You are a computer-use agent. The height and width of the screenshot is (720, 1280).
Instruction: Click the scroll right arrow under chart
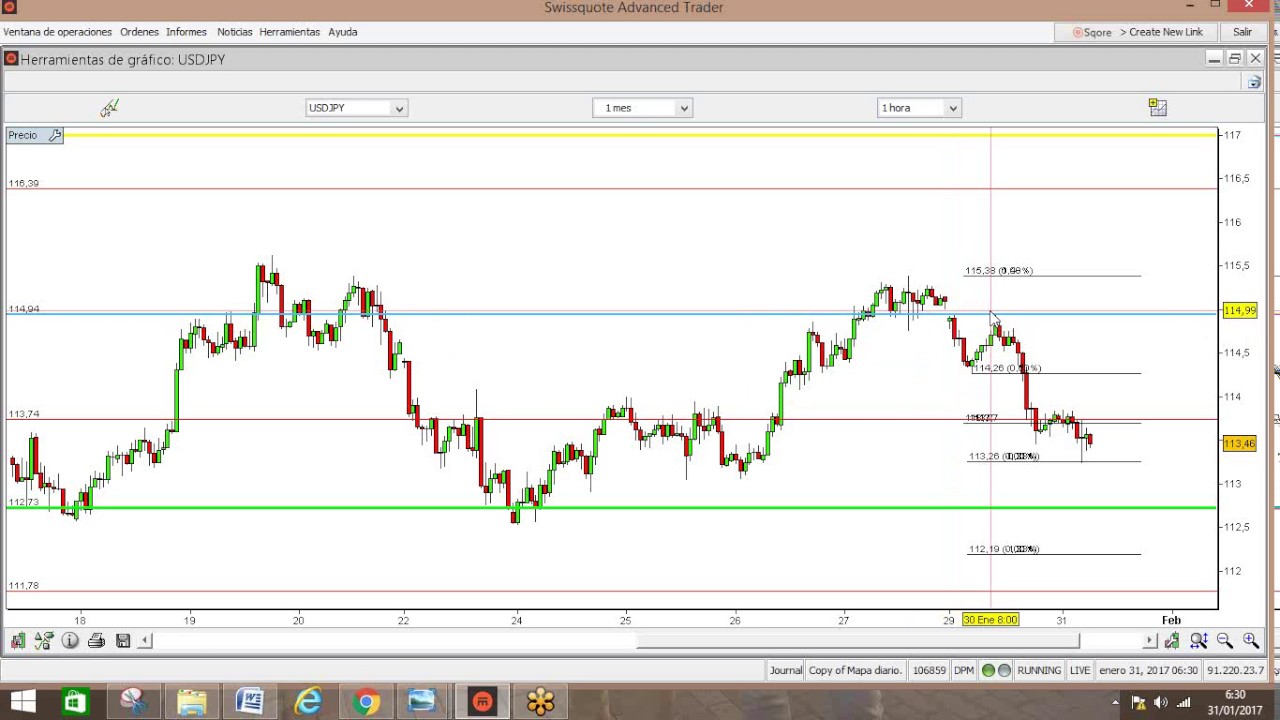[1150, 640]
